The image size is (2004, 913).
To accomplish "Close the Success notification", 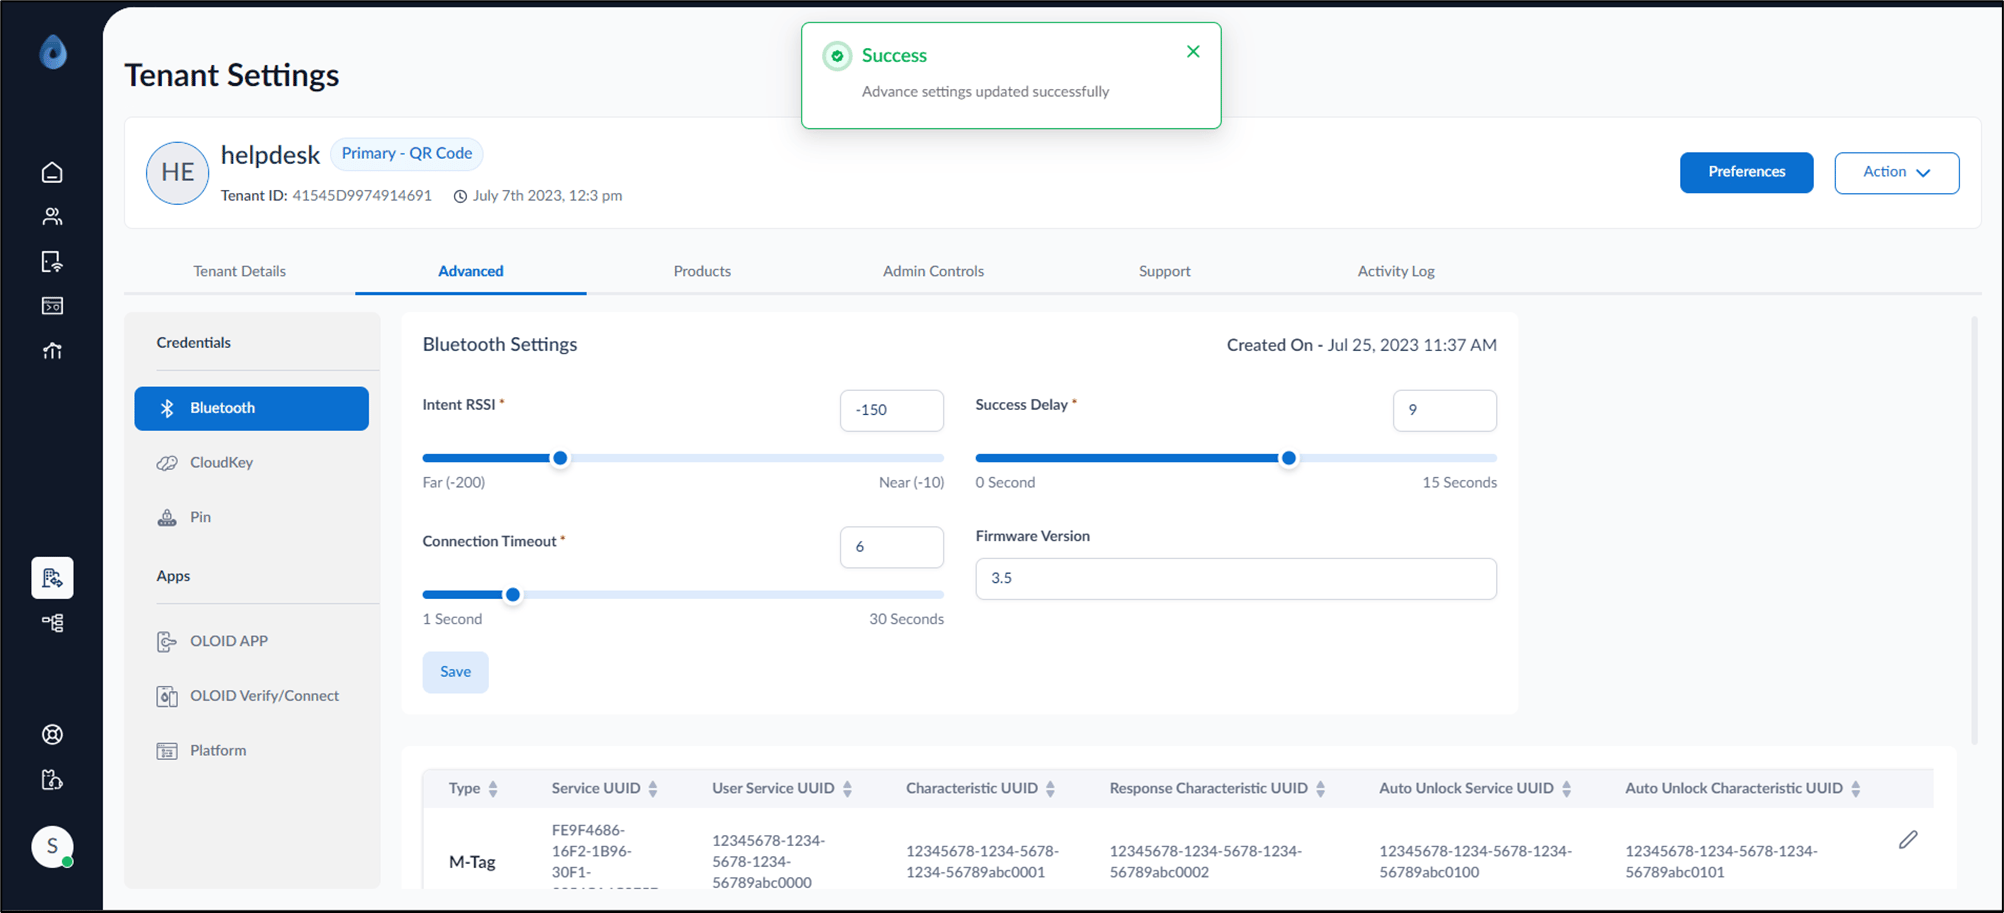I will coord(1193,52).
